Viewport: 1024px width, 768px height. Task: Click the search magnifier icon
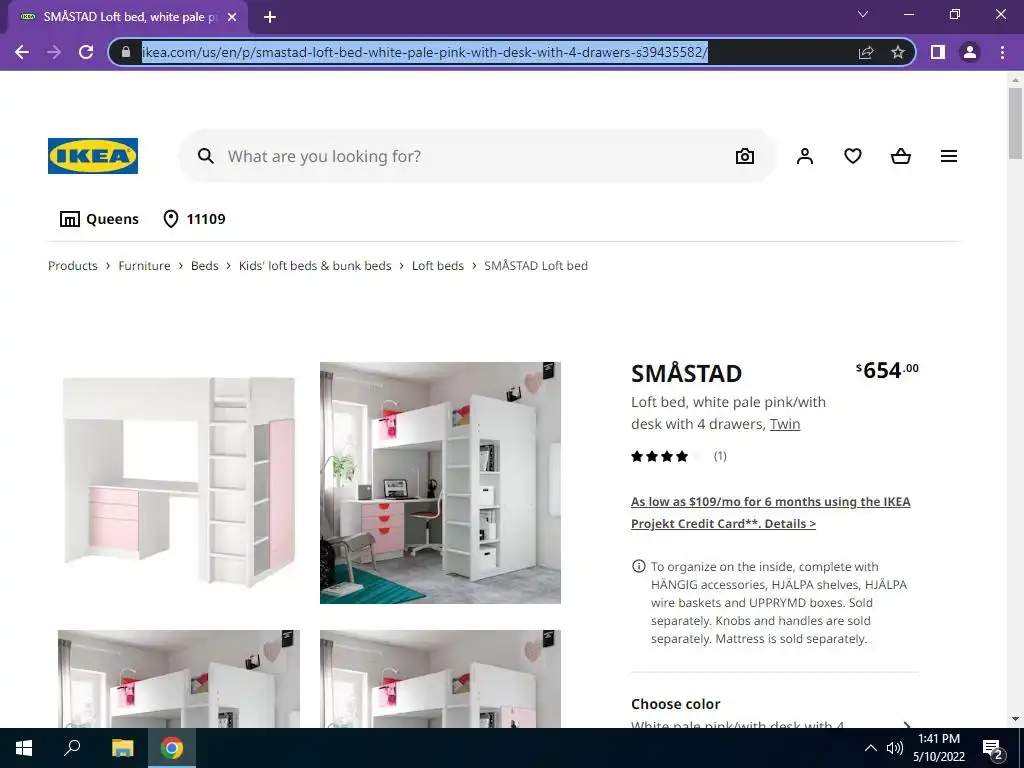pyautogui.click(x=206, y=156)
